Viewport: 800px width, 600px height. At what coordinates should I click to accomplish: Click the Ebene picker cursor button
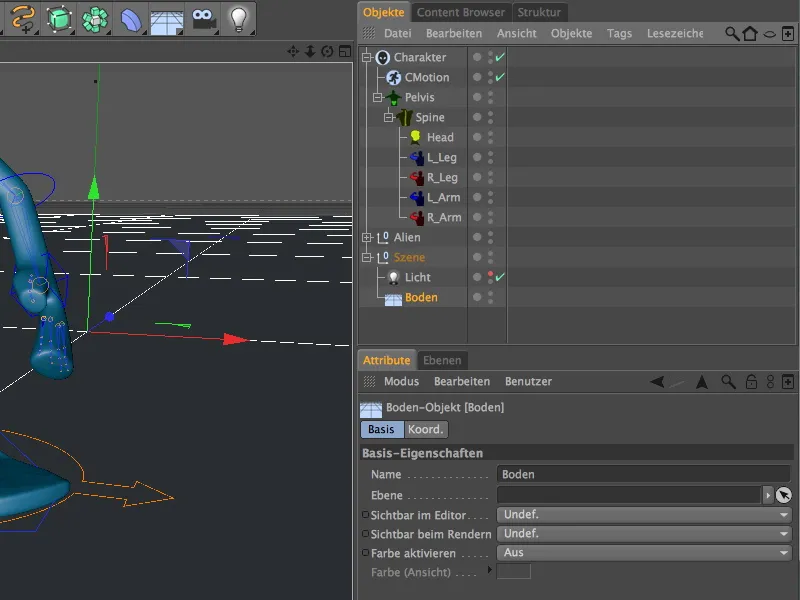[784, 495]
